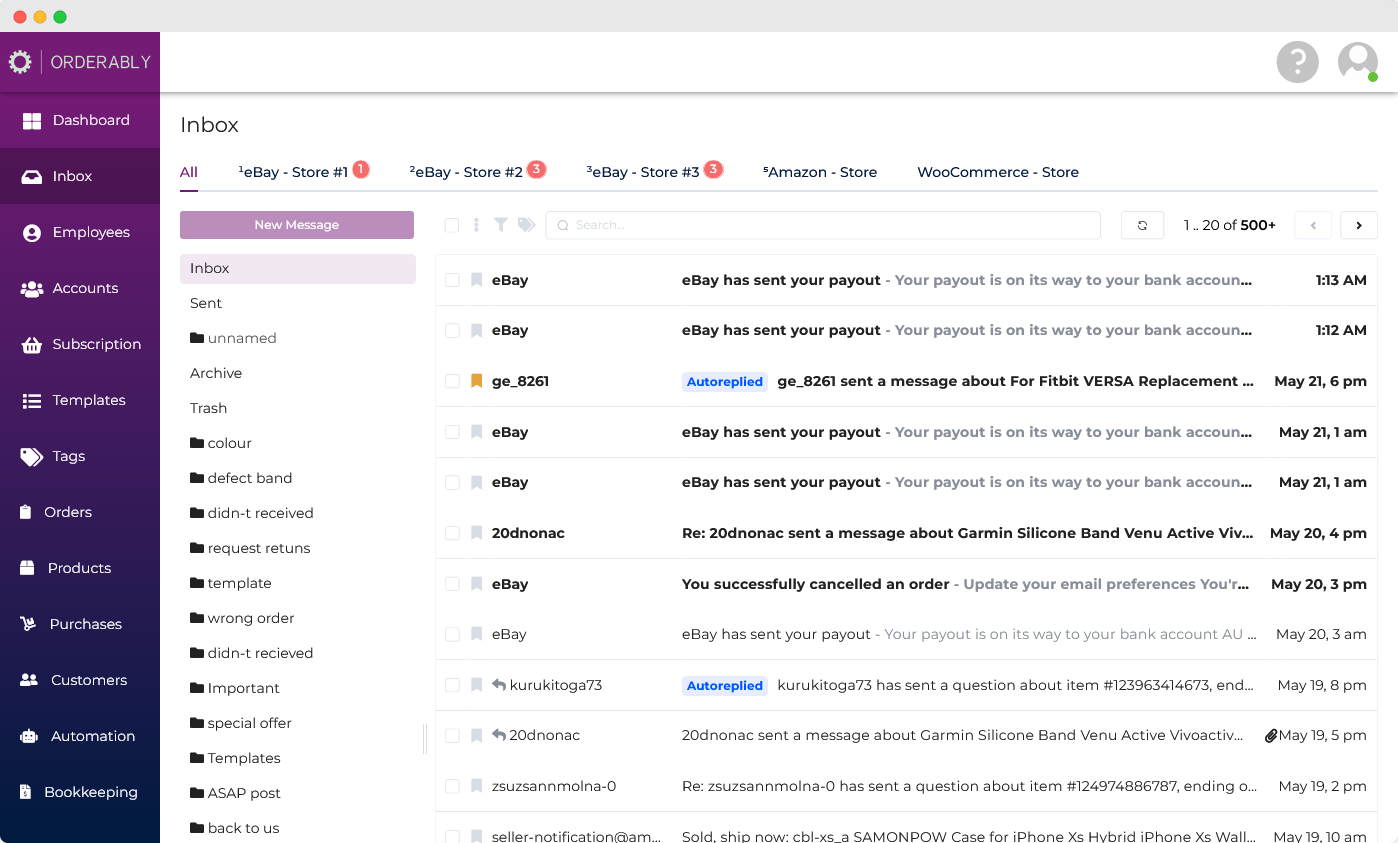Viewport: 1398px width, 843px height.
Task: Open the folder panel splitter handle
Action: pos(425,739)
